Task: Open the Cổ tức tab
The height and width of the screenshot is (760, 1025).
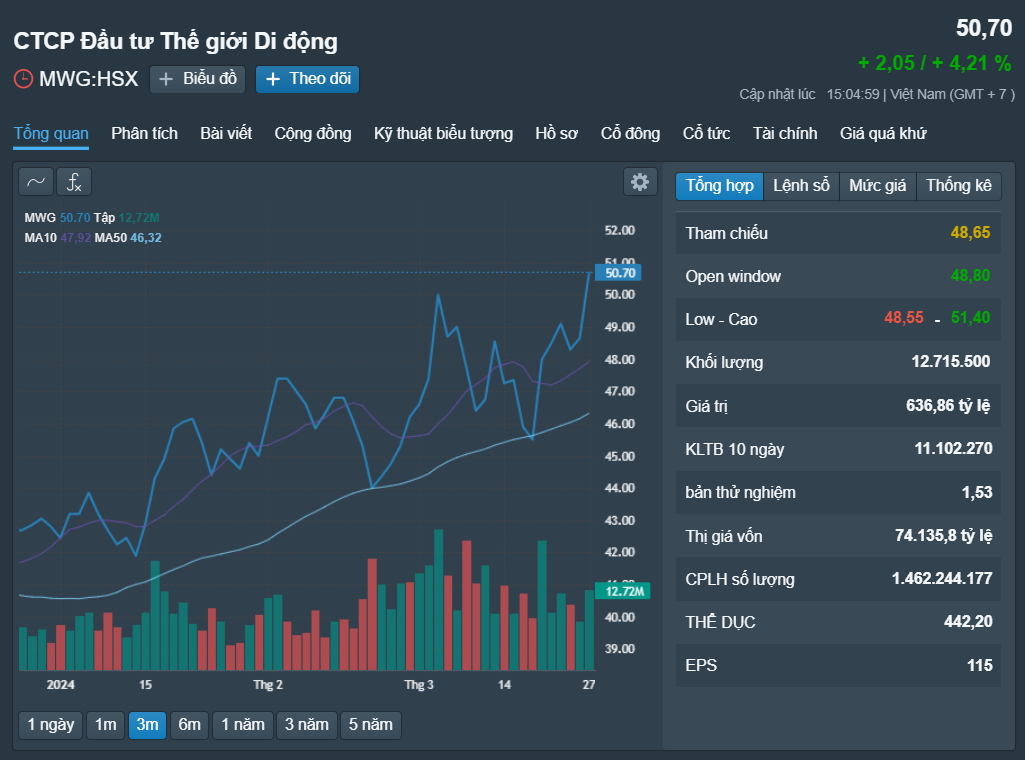Action: (x=707, y=133)
